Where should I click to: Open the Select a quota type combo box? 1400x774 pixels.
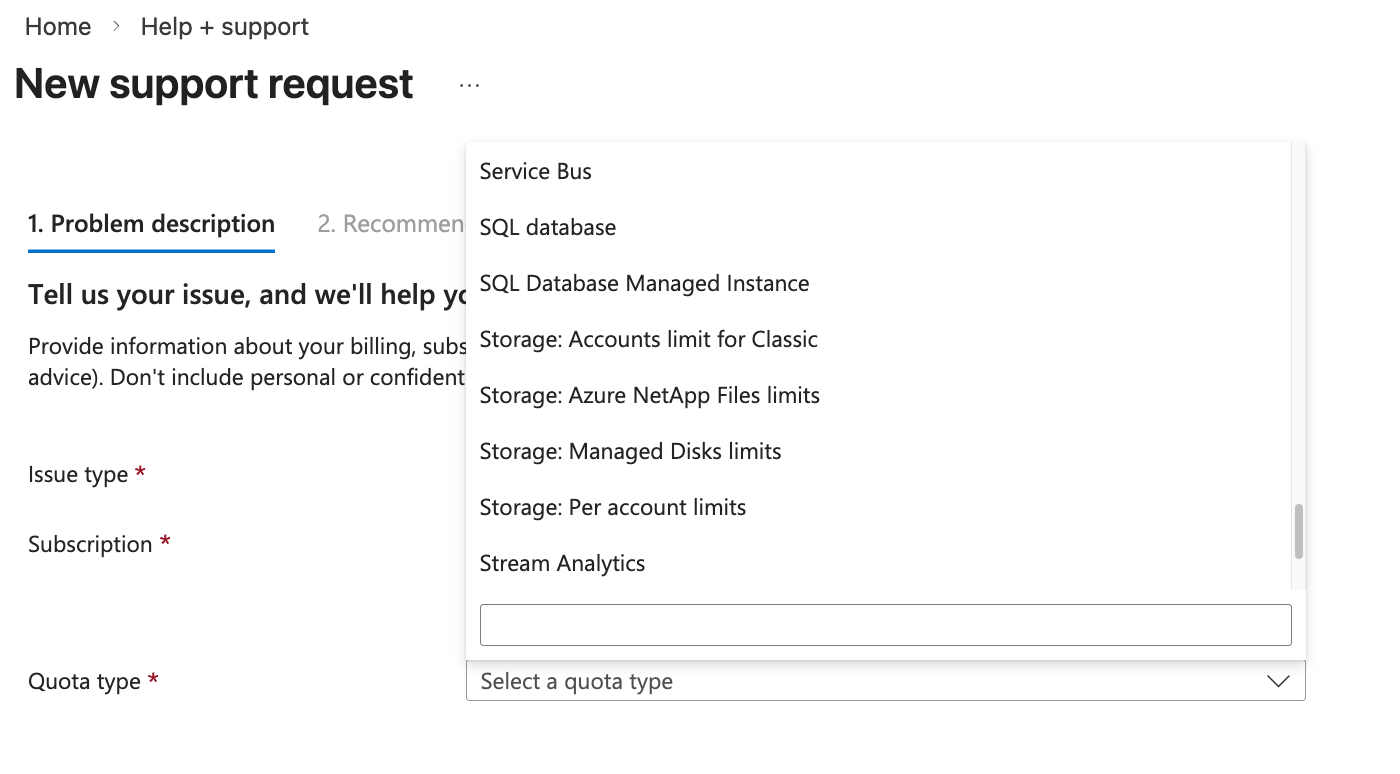(885, 681)
